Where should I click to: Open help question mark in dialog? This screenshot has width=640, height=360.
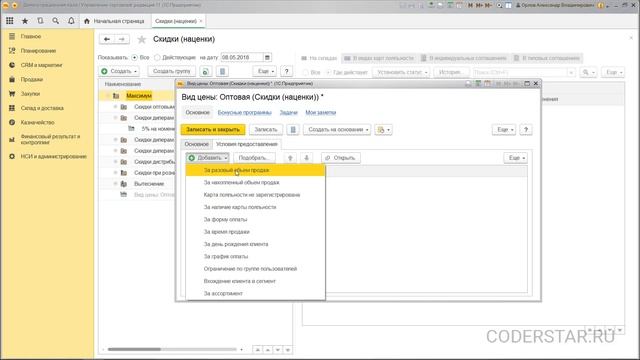coord(526,130)
